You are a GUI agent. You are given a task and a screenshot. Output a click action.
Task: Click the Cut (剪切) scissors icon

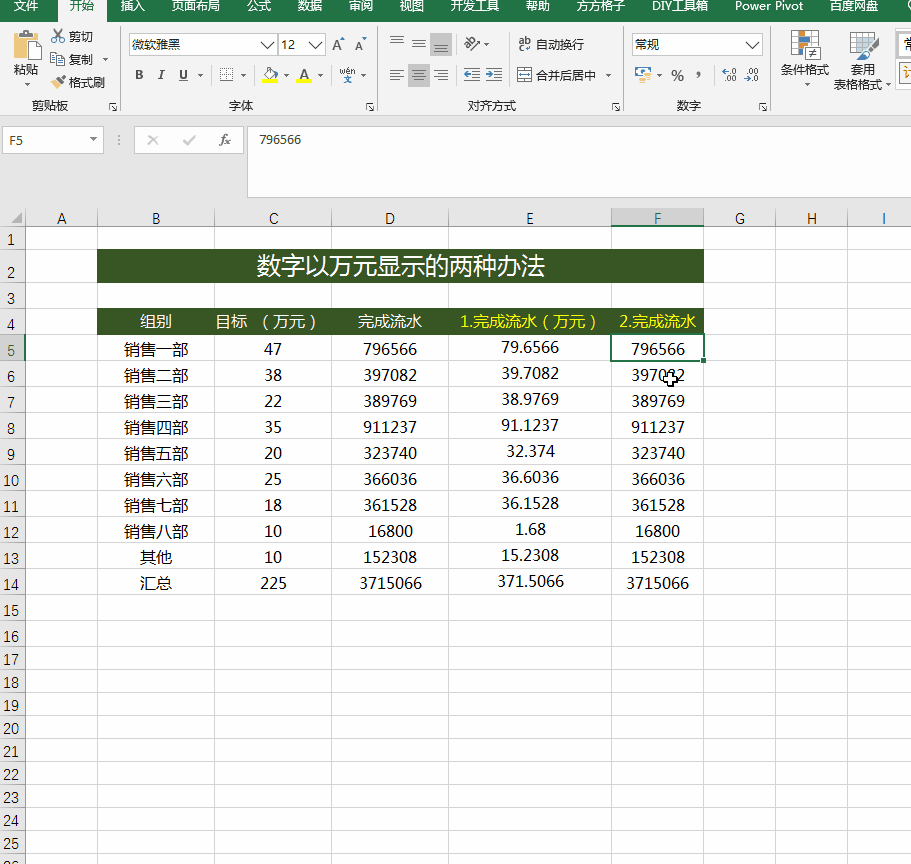[x=58, y=36]
